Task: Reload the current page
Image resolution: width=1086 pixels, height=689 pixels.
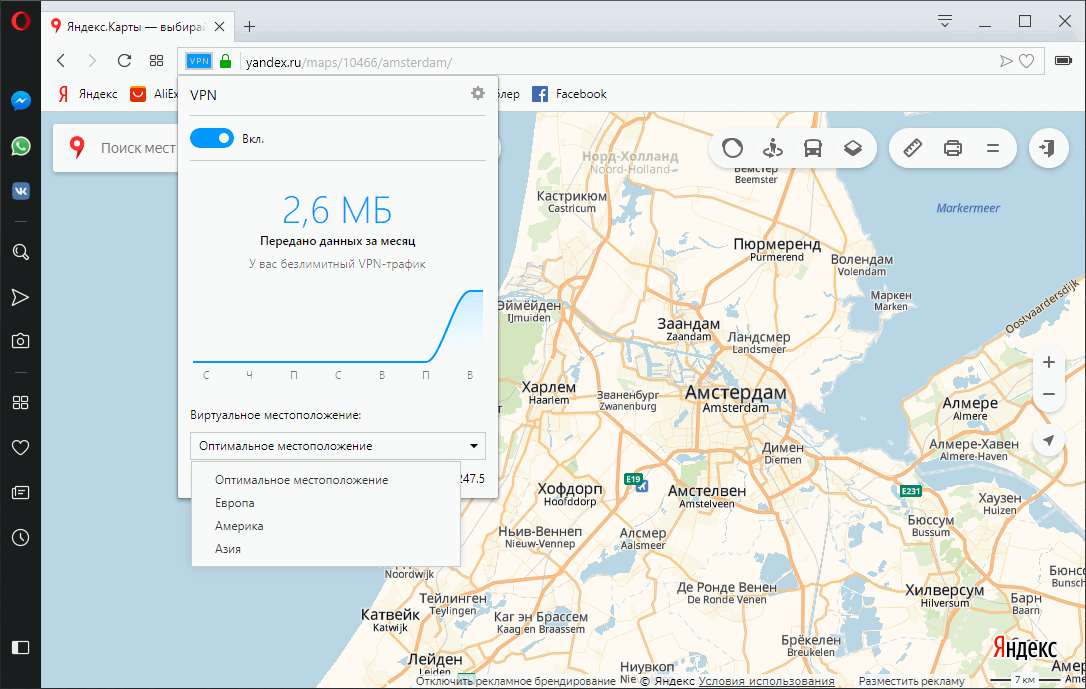Action: tap(124, 61)
